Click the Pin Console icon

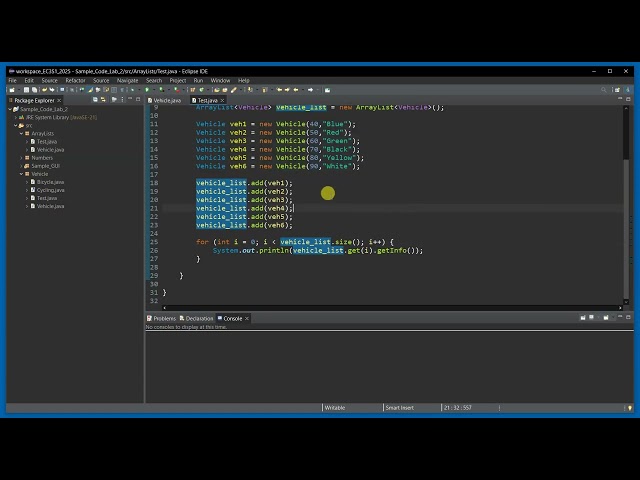(583, 317)
